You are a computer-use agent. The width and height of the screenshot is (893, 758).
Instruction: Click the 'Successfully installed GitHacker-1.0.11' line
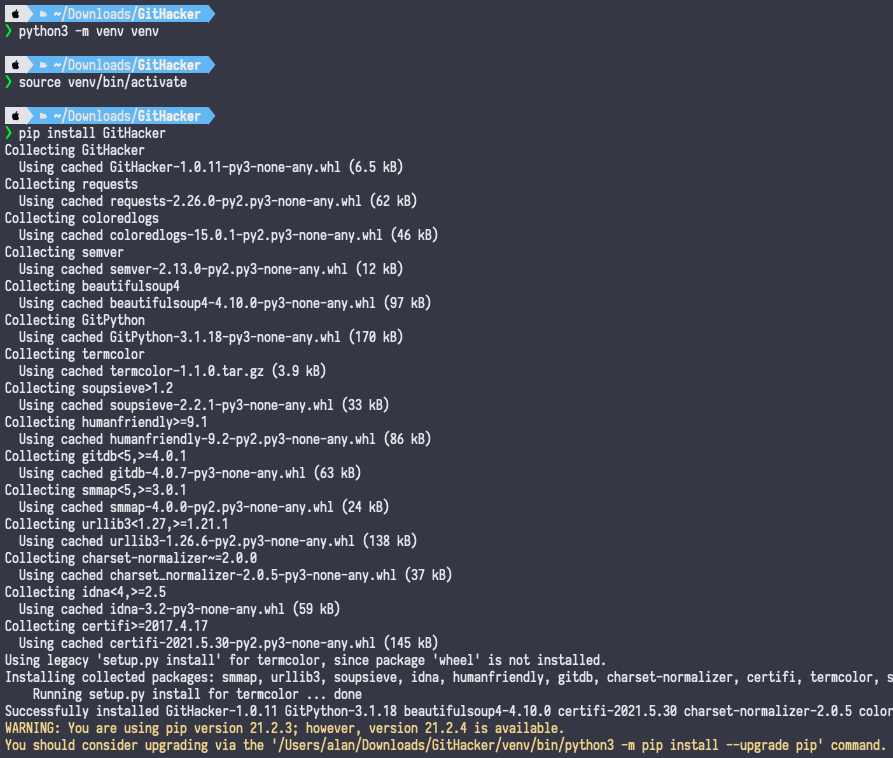(449, 711)
